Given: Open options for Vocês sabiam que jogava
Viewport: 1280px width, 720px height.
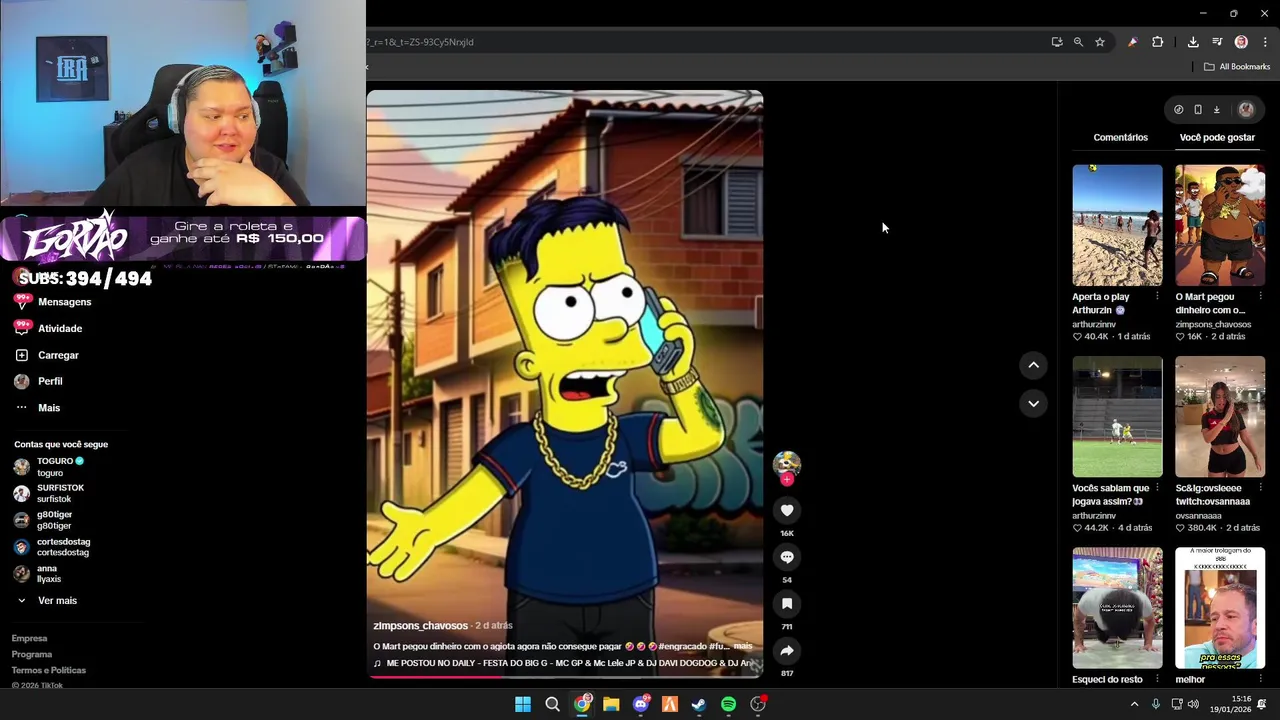Looking at the screenshot, I should pos(1157,488).
